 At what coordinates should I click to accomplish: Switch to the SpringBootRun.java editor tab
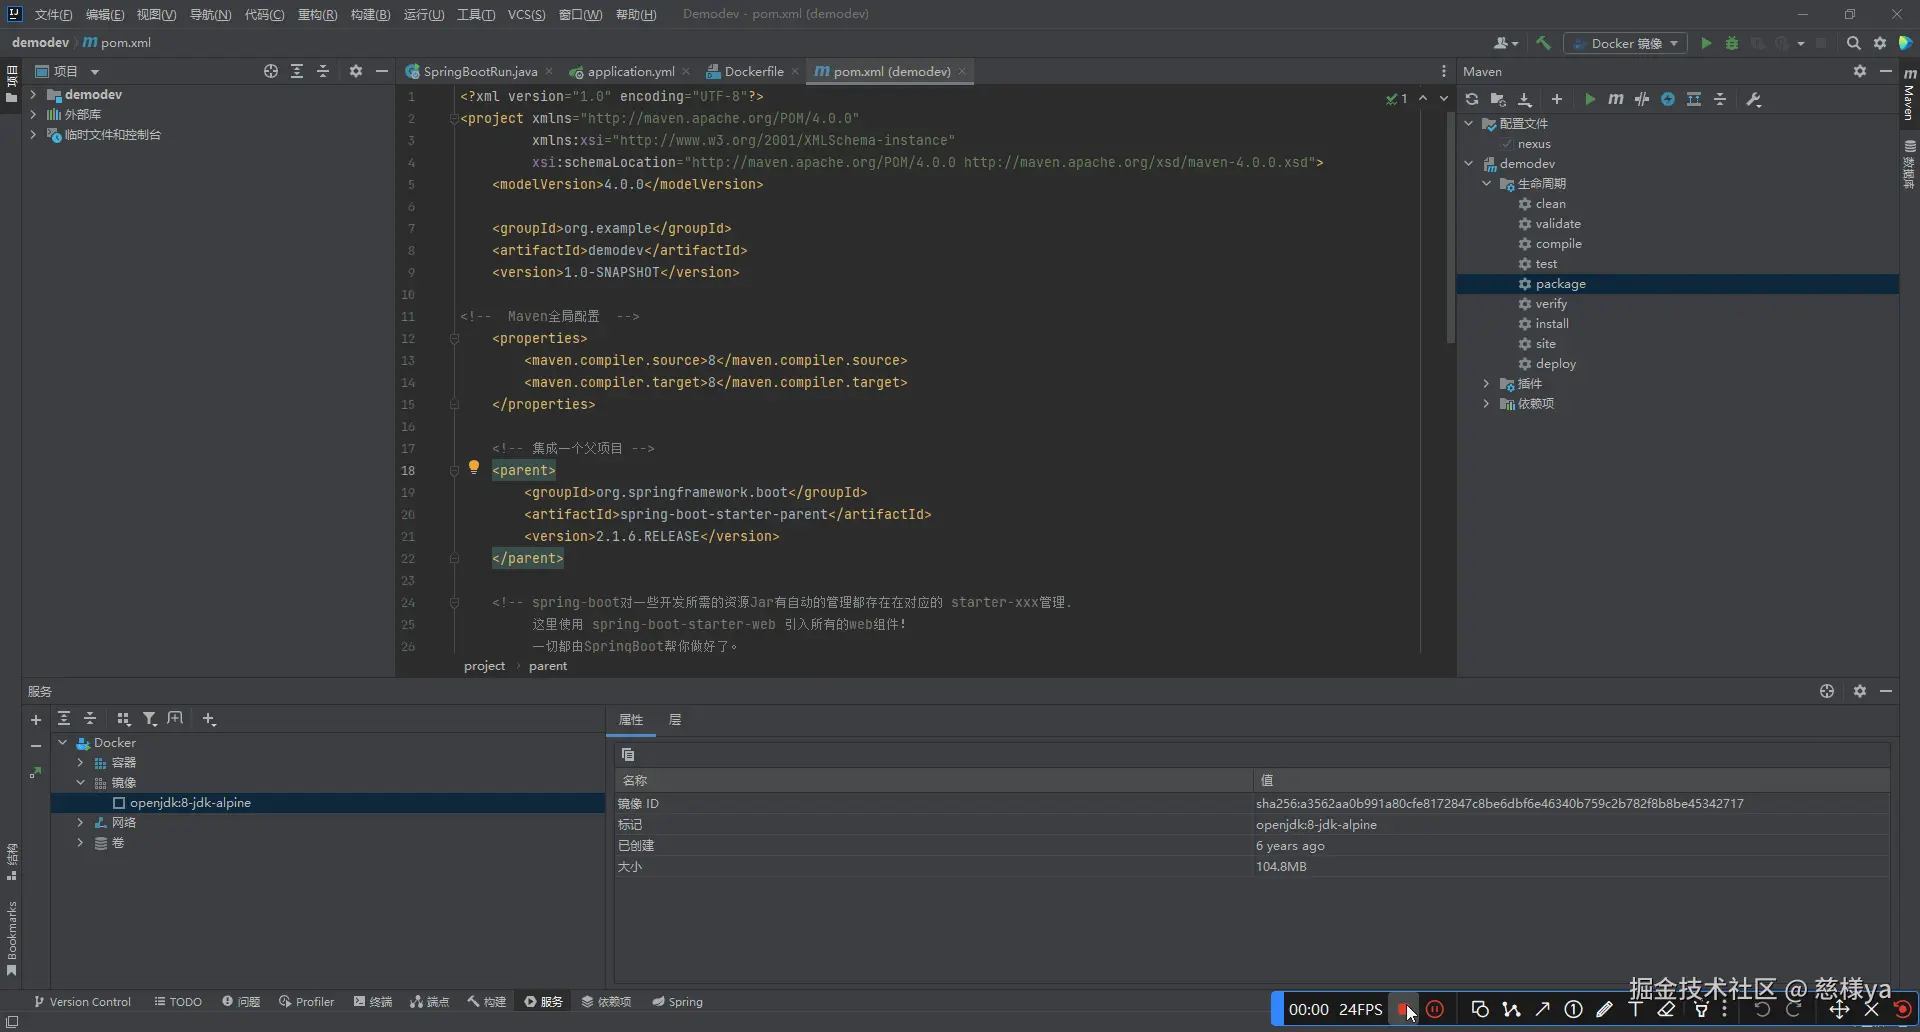(x=478, y=71)
